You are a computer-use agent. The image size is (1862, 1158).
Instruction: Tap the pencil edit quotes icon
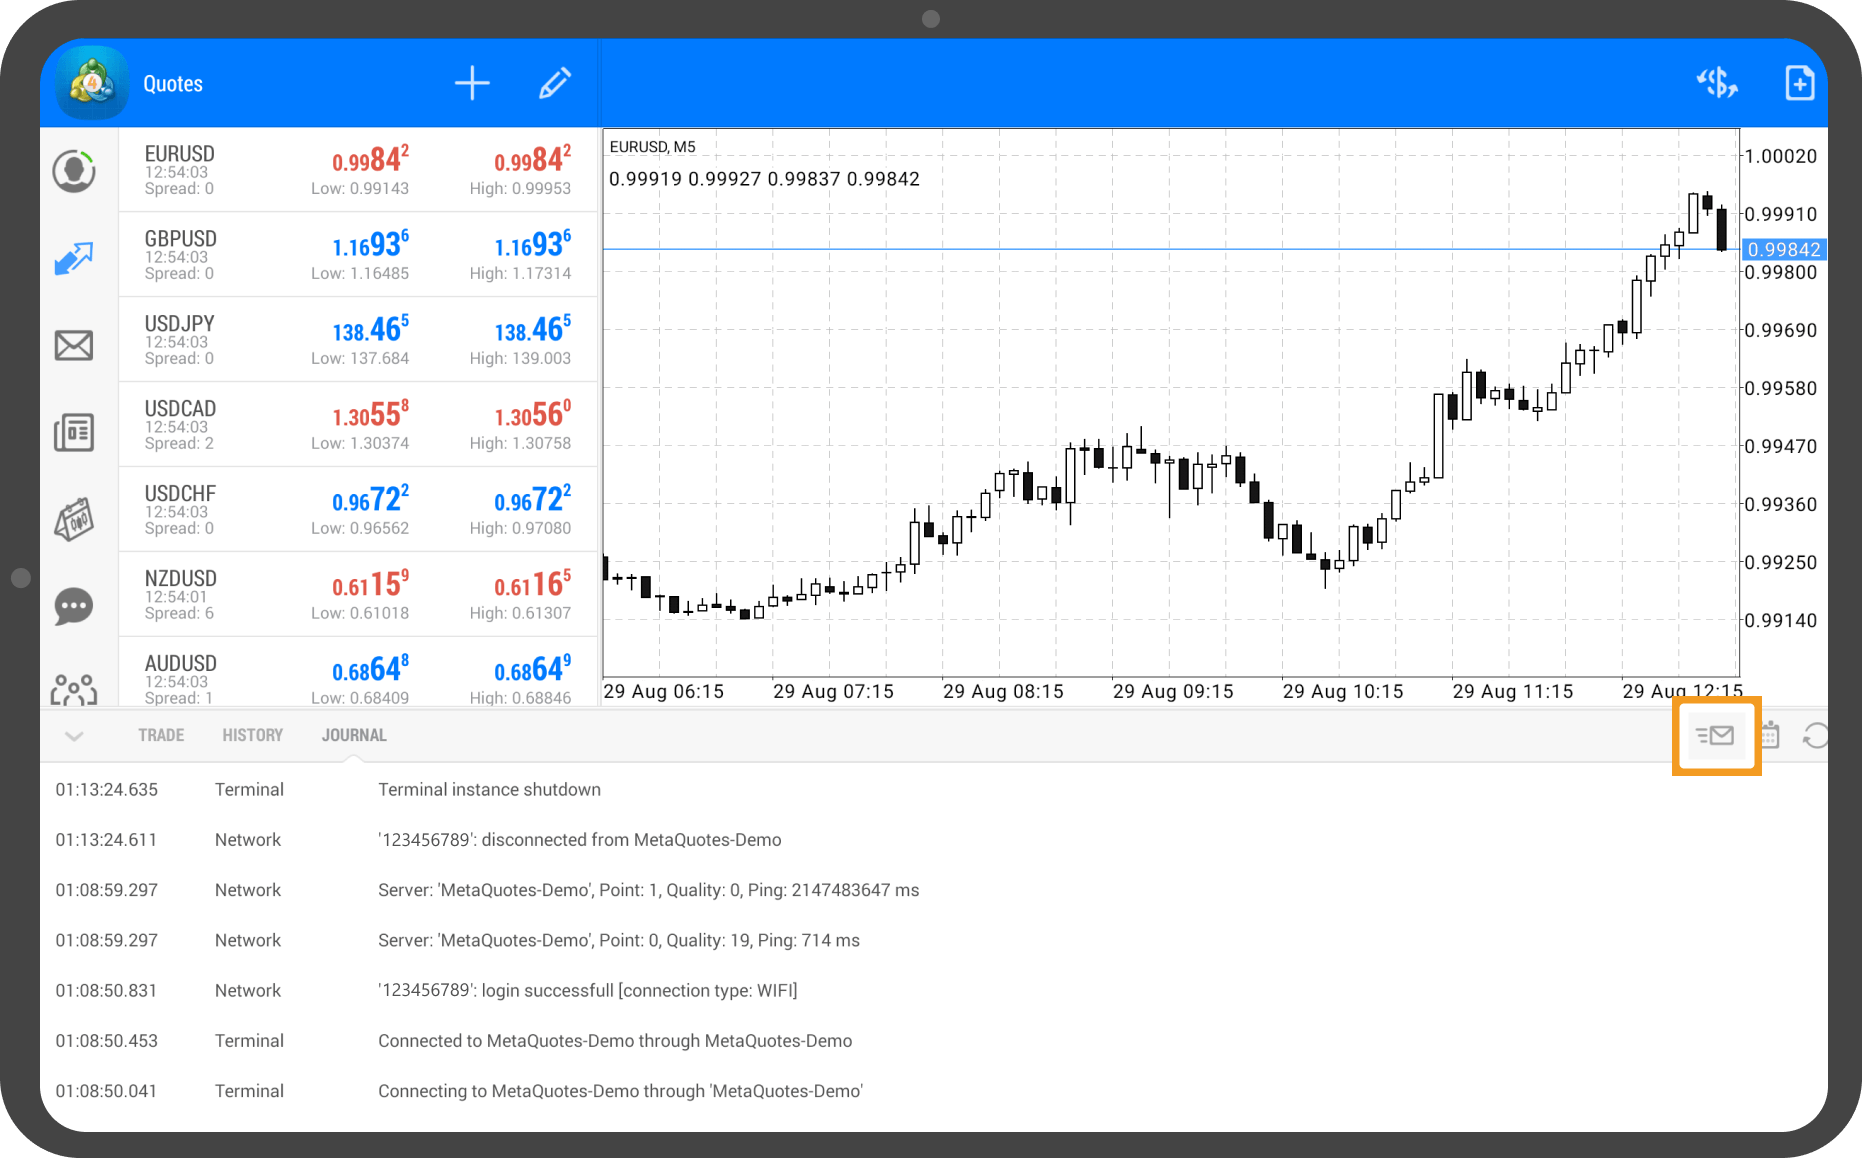[x=555, y=84]
